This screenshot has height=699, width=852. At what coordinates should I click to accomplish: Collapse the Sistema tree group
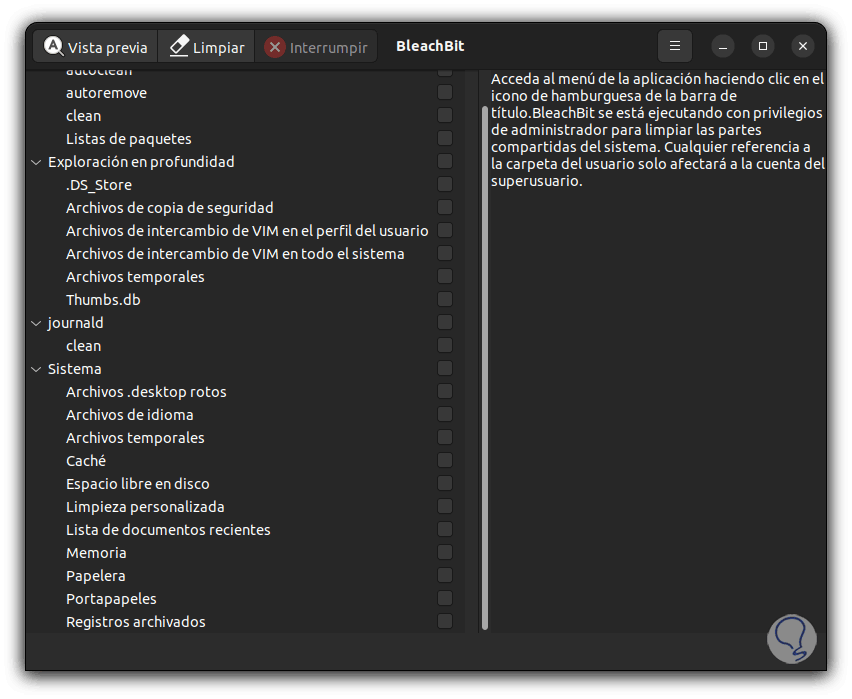tap(36, 369)
